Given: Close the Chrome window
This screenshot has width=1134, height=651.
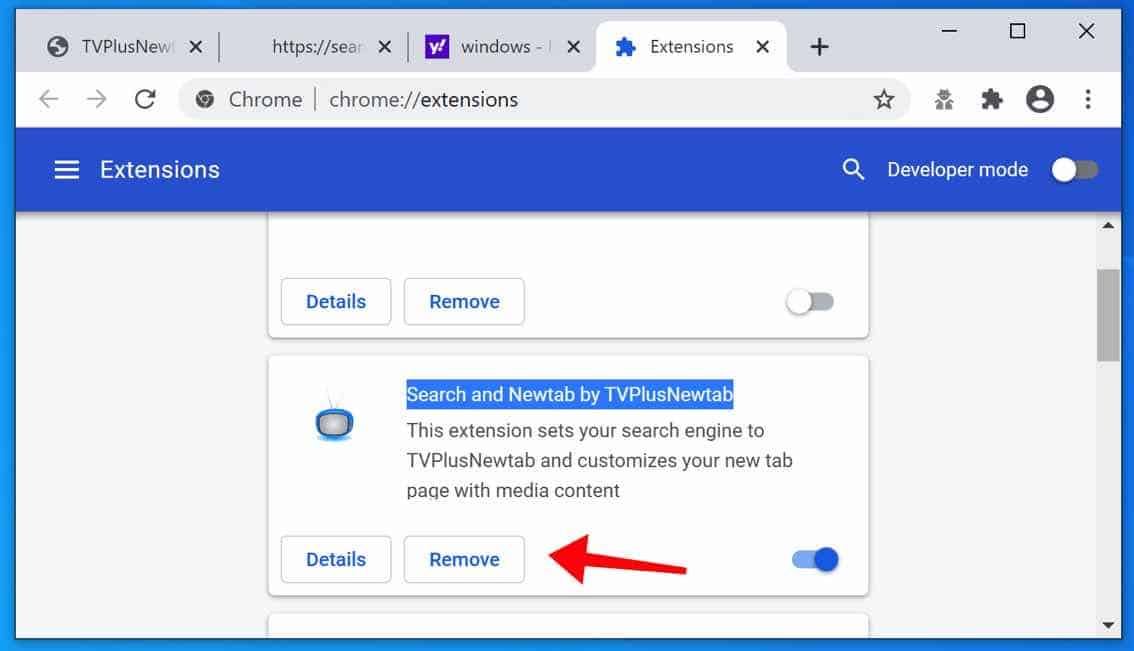Looking at the screenshot, I should point(1086,31).
